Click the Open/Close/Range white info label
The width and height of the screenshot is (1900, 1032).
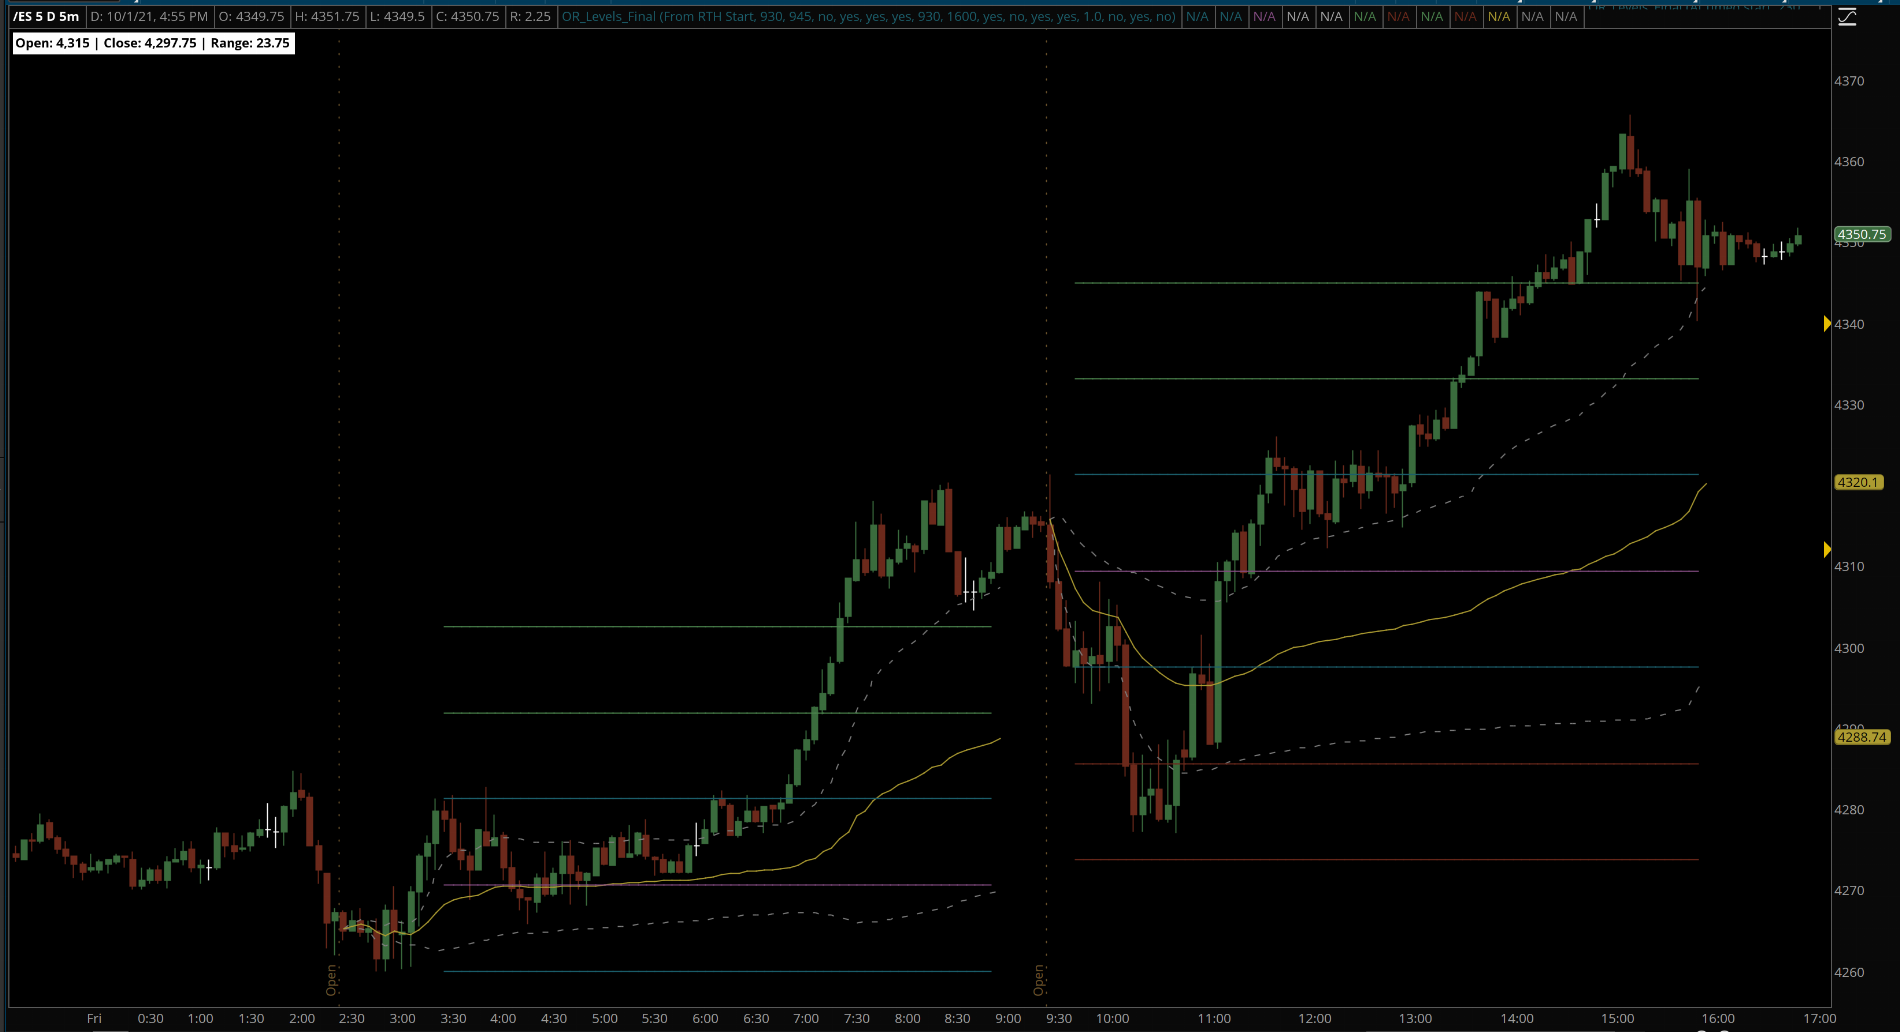pyautogui.click(x=153, y=43)
